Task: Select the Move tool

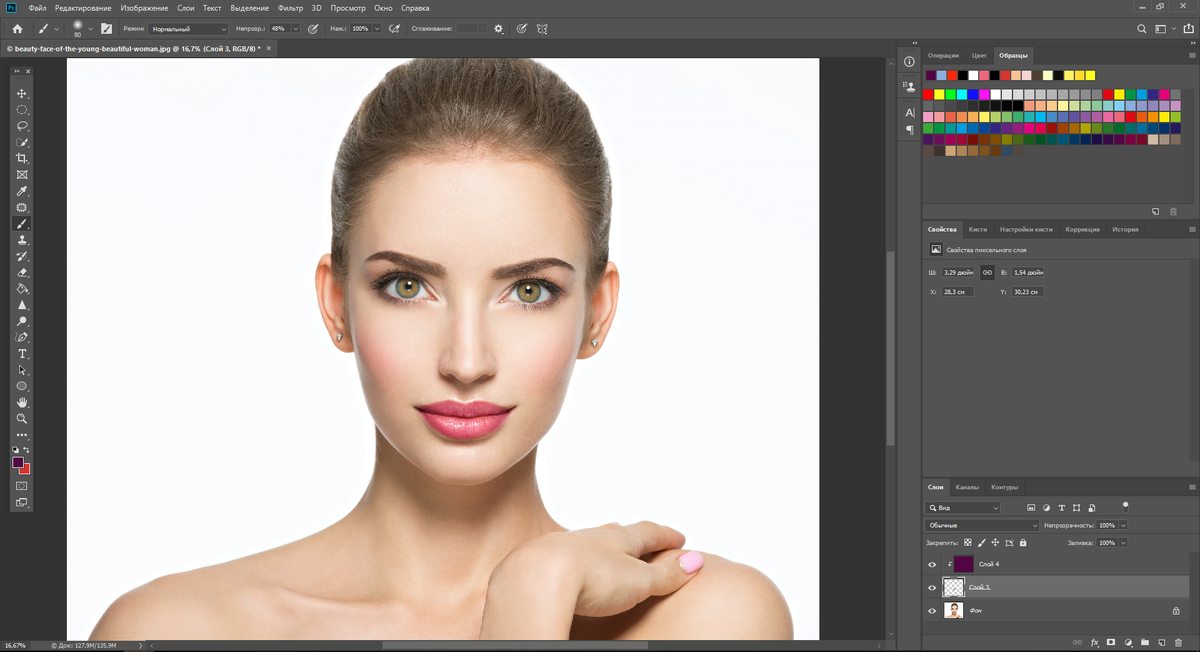Action: (x=22, y=93)
